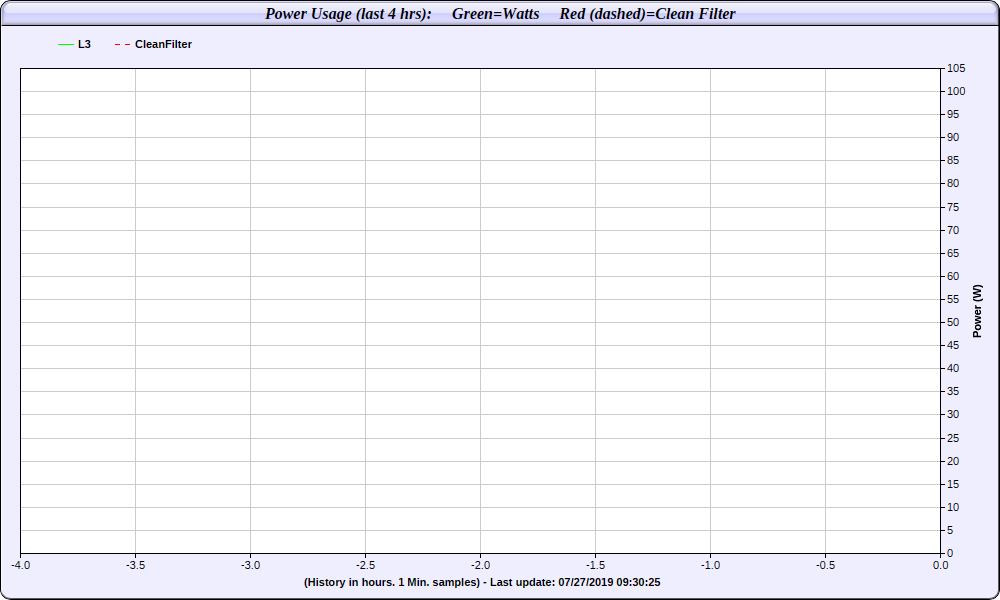Click the 20 y-axis tick label

tap(953, 461)
